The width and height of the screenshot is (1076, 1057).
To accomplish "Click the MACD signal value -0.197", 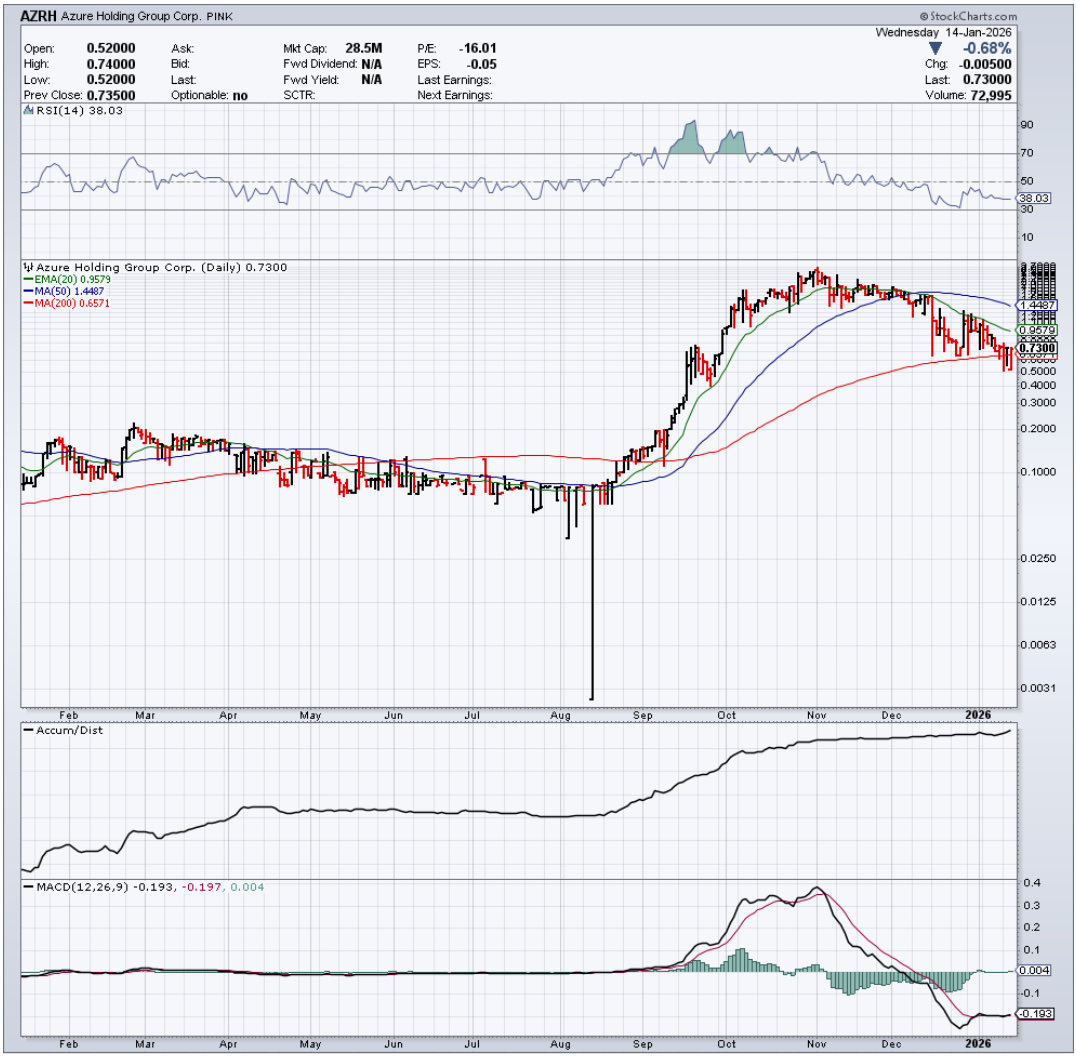I will coord(202,887).
